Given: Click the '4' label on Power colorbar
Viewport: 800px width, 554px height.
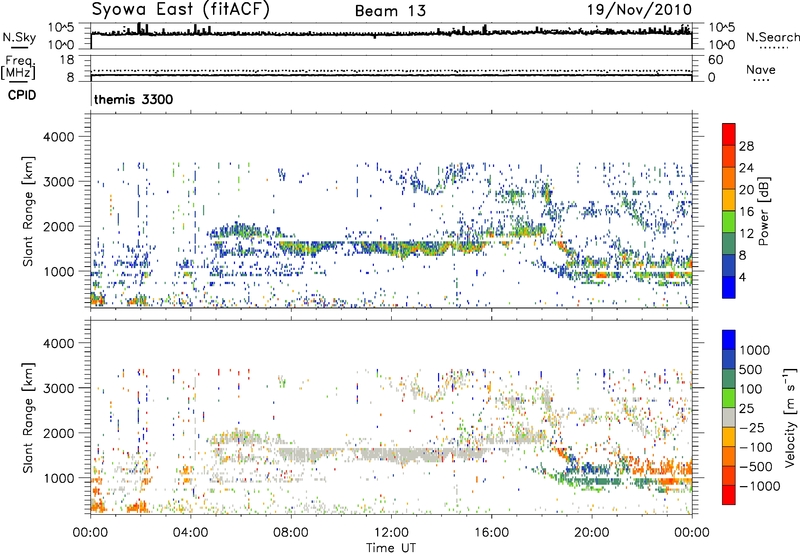Looking at the screenshot, I should coord(742,277).
